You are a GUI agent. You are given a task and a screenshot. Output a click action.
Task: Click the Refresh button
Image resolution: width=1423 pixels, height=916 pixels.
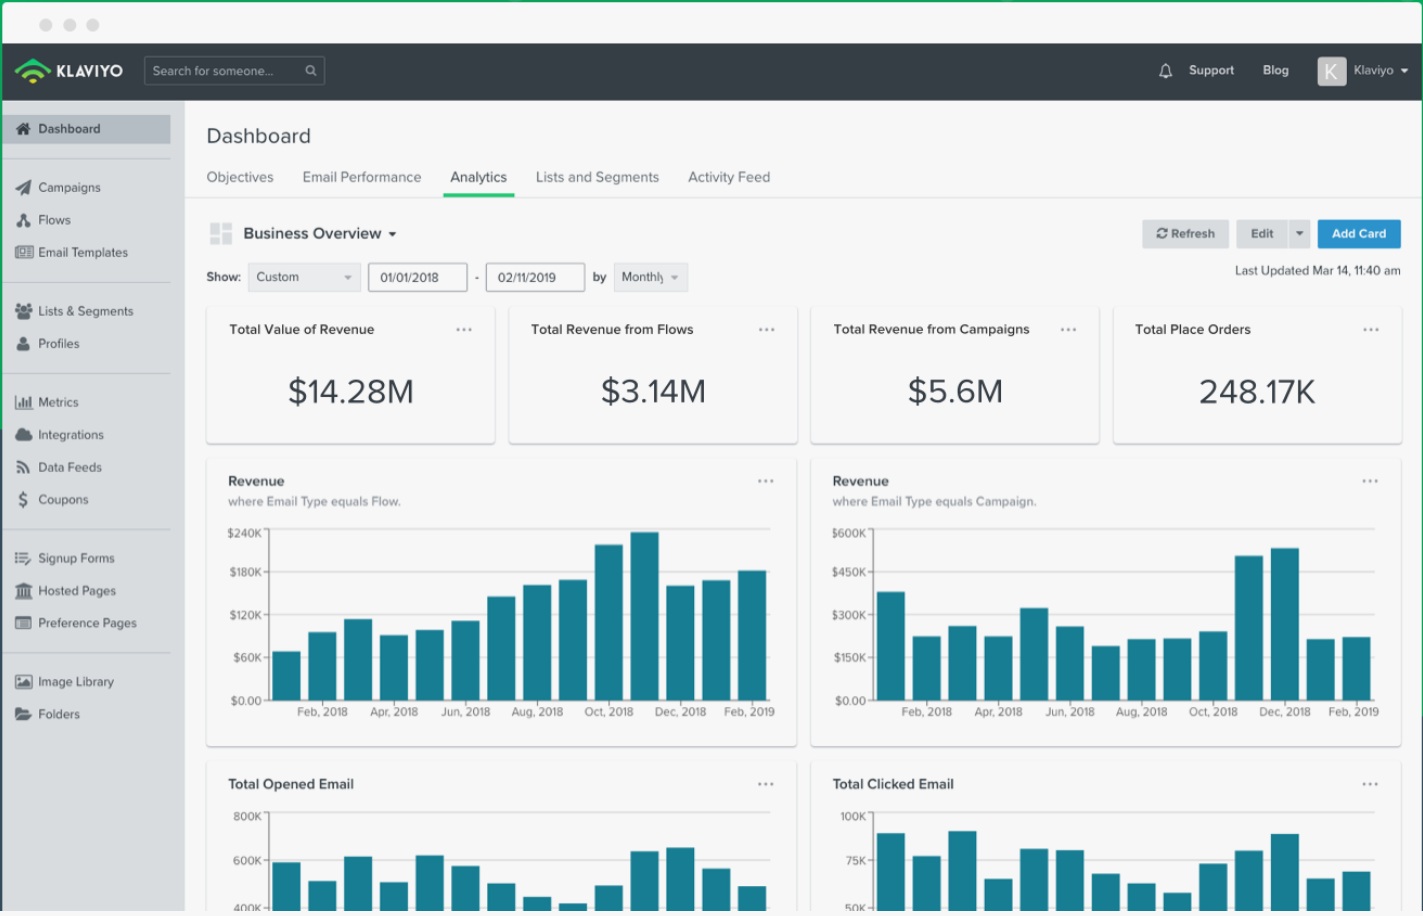click(x=1185, y=234)
